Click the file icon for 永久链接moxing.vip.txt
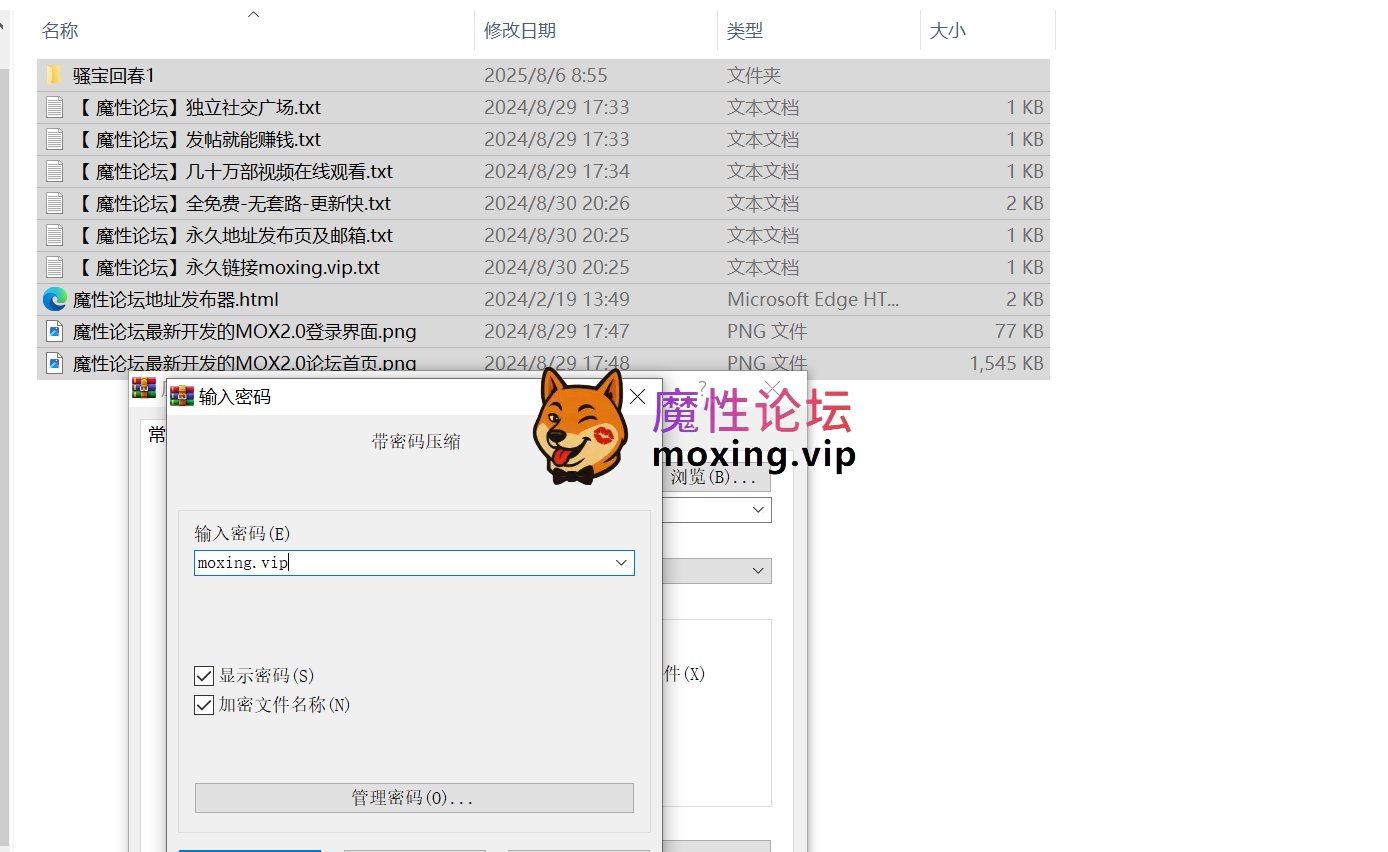The image size is (1388, 852). 55,268
